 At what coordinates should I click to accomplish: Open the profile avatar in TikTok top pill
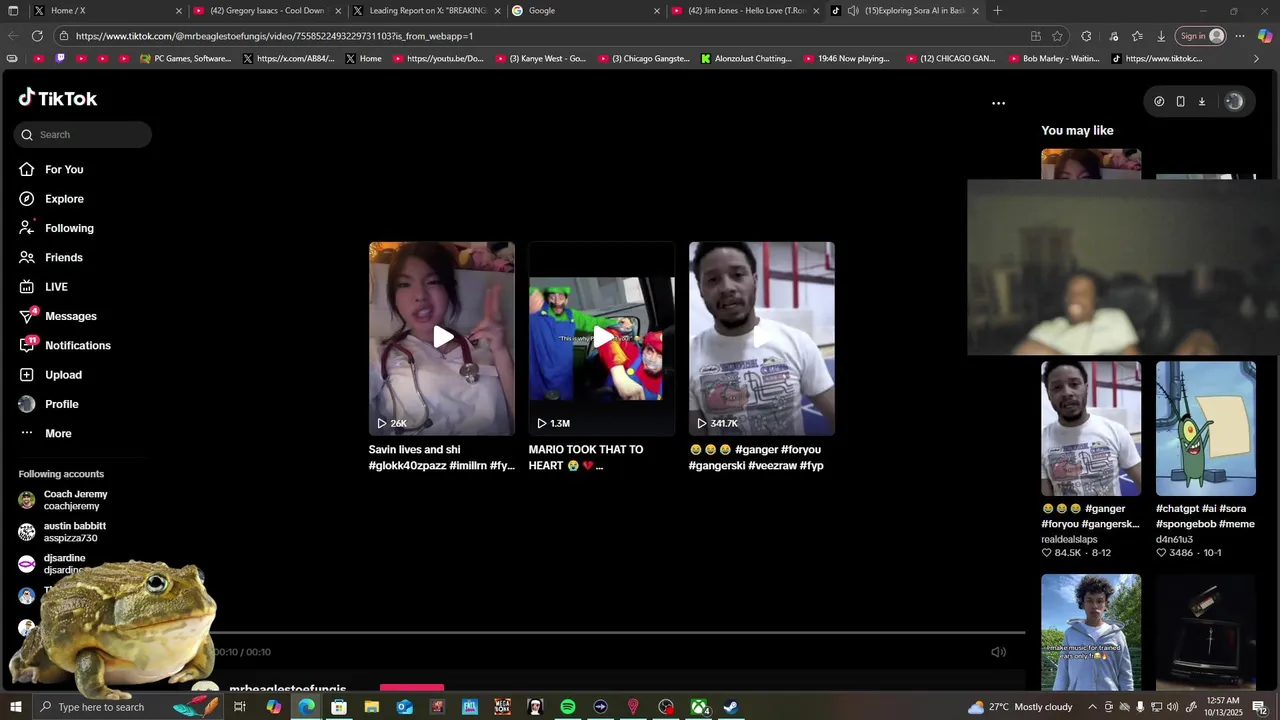pos(1234,101)
